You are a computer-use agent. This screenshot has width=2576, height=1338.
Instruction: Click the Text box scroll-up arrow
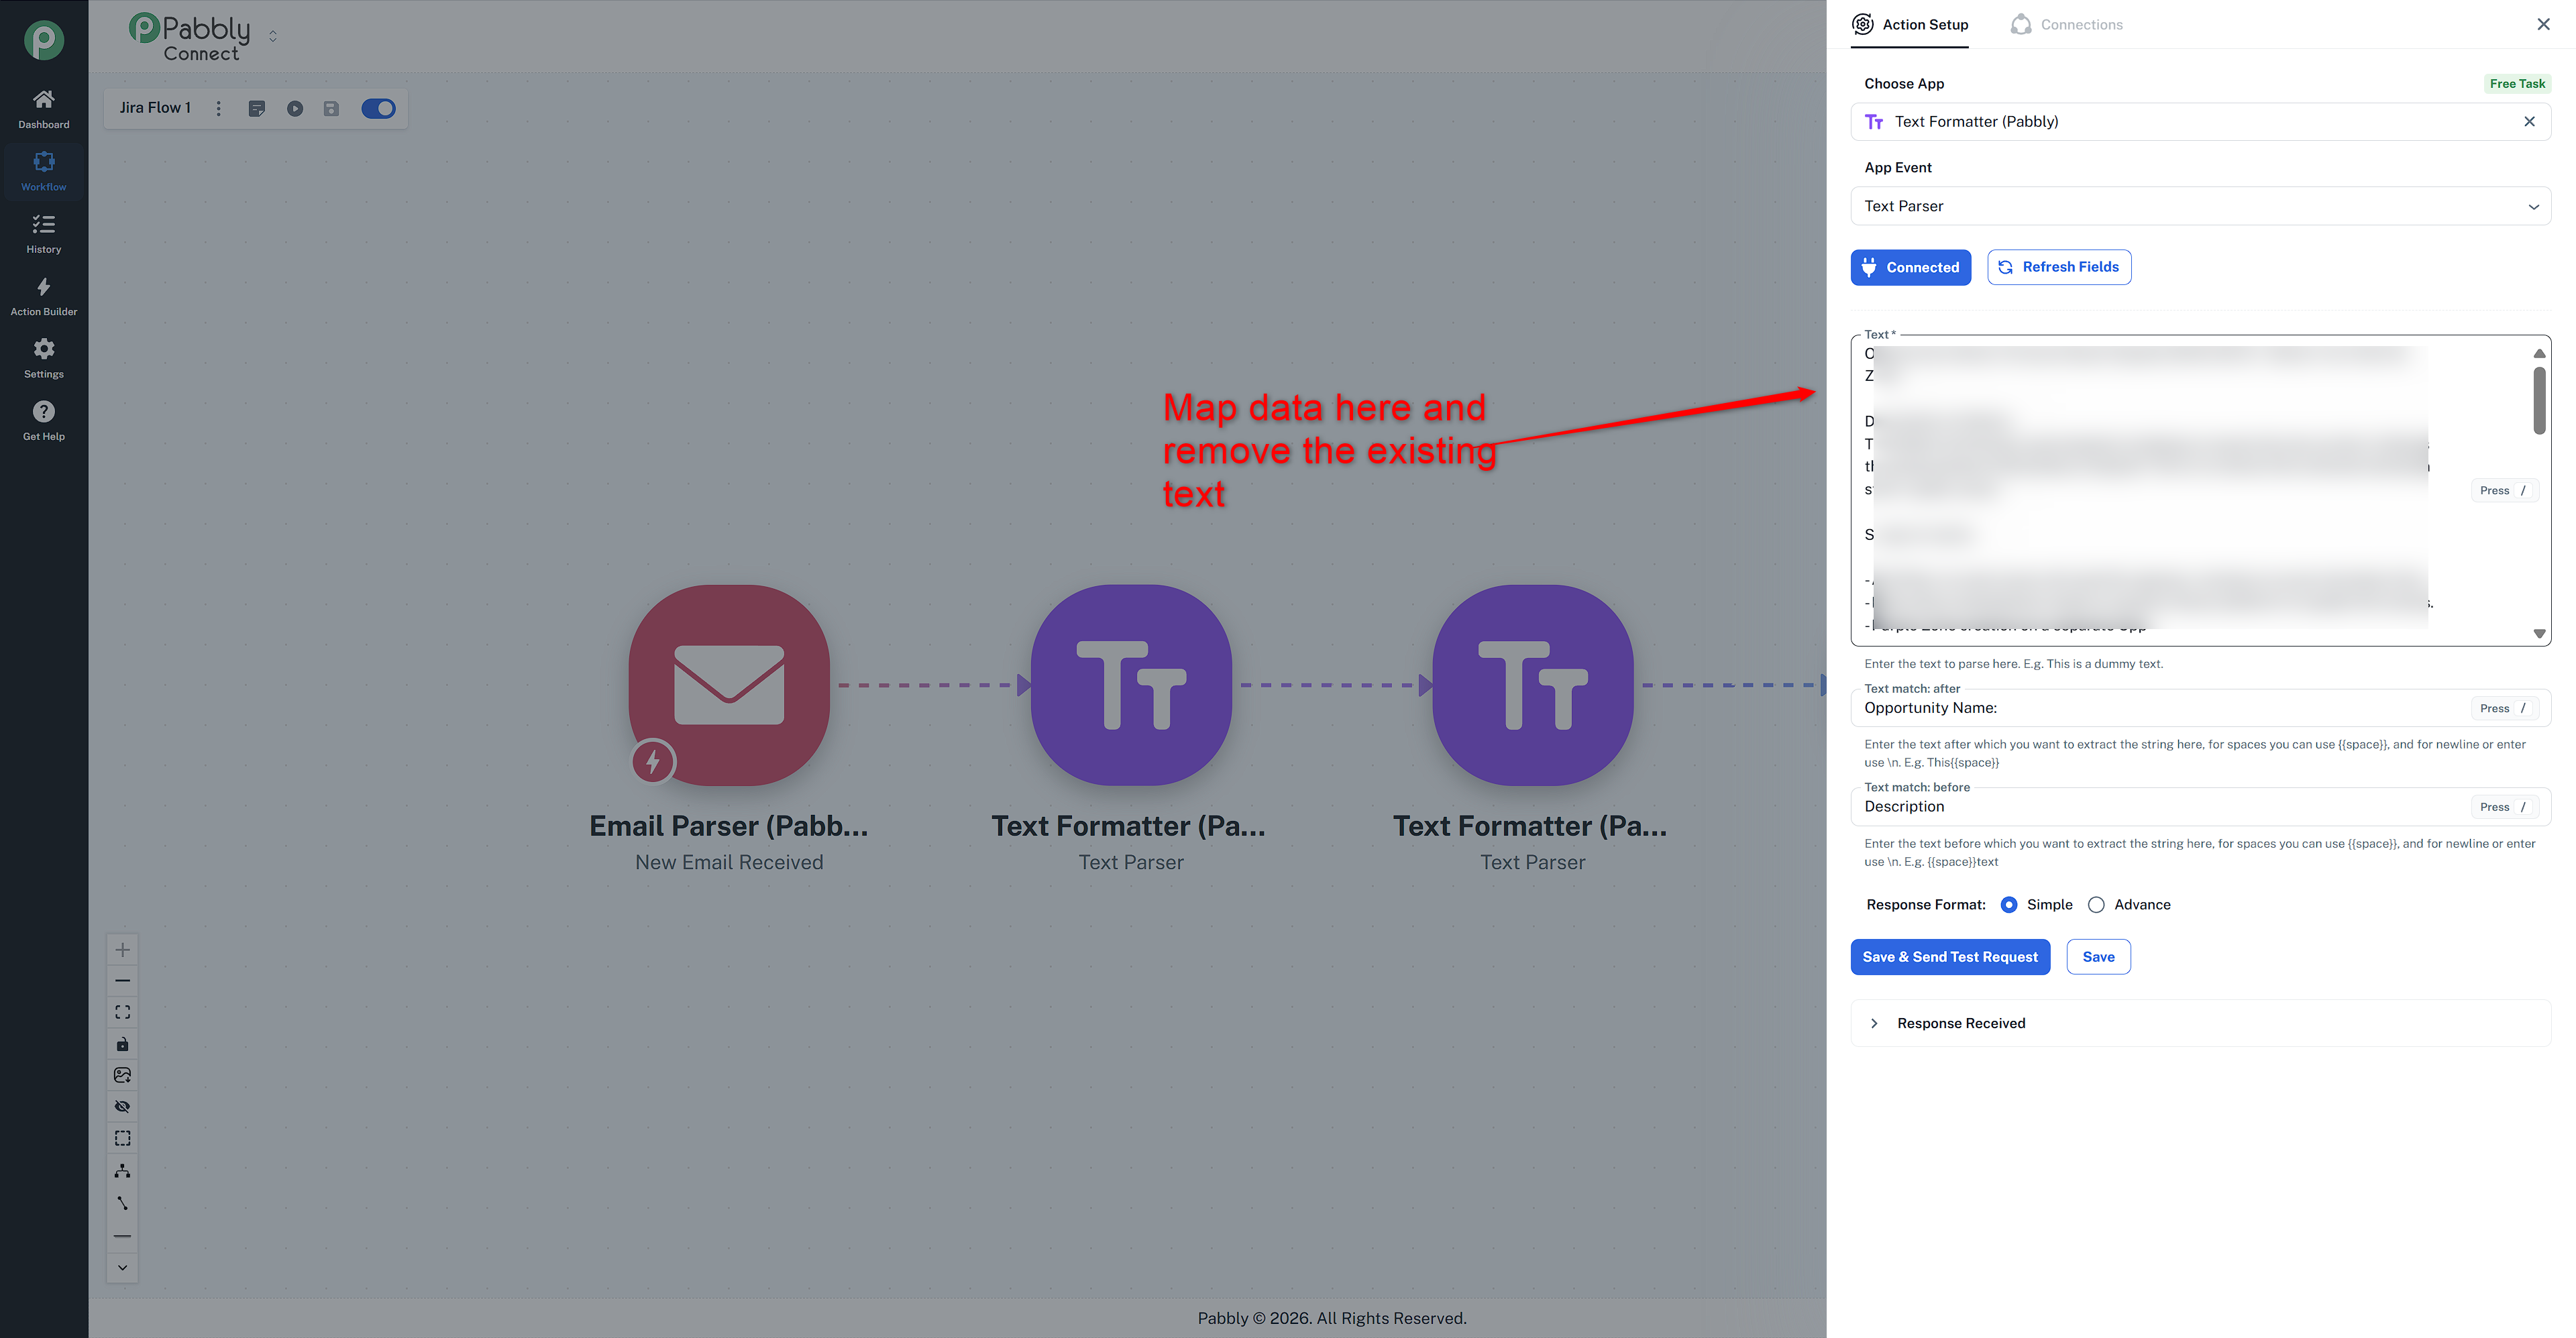2539,353
